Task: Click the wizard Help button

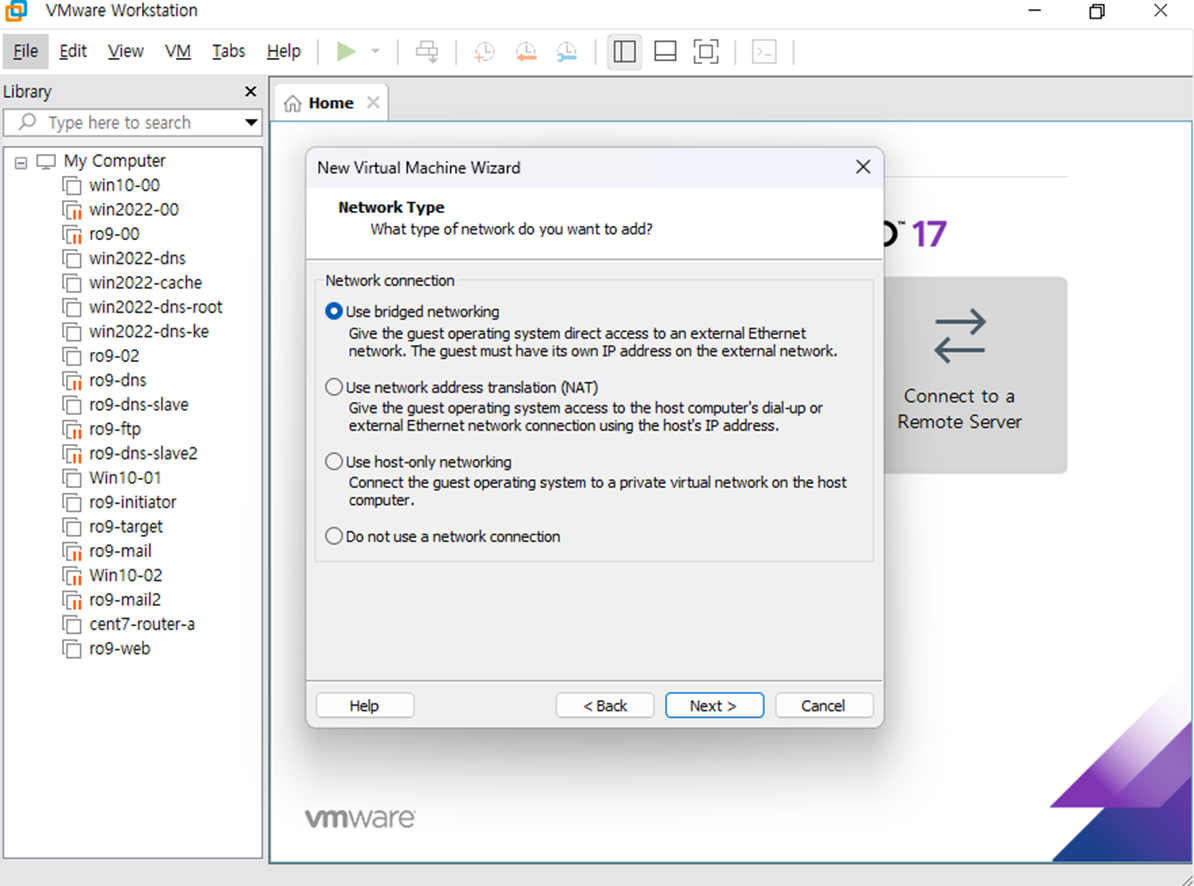Action: click(x=365, y=706)
